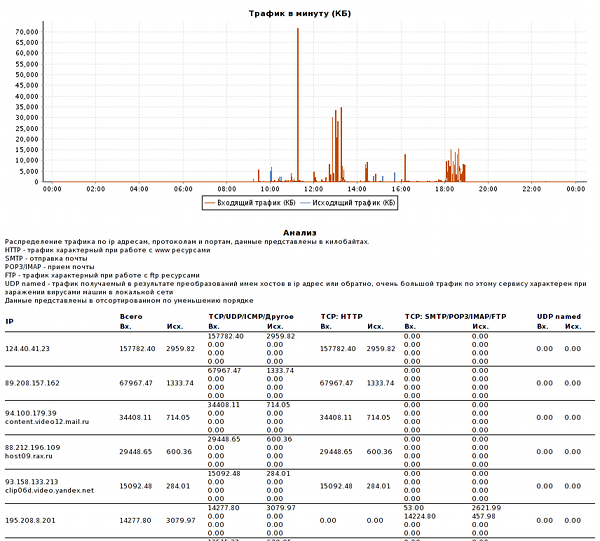Click the 'Анализ' section heading
The width and height of the screenshot is (600, 541).
[300, 232]
